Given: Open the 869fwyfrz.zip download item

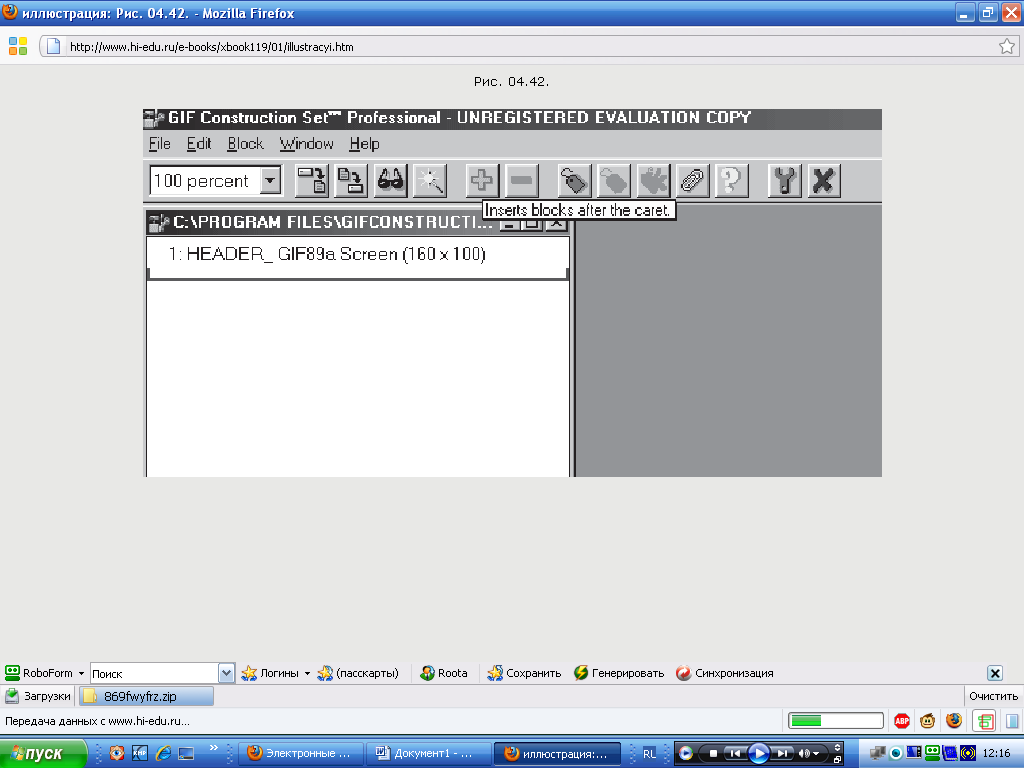Looking at the screenshot, I should coord(147,696).
